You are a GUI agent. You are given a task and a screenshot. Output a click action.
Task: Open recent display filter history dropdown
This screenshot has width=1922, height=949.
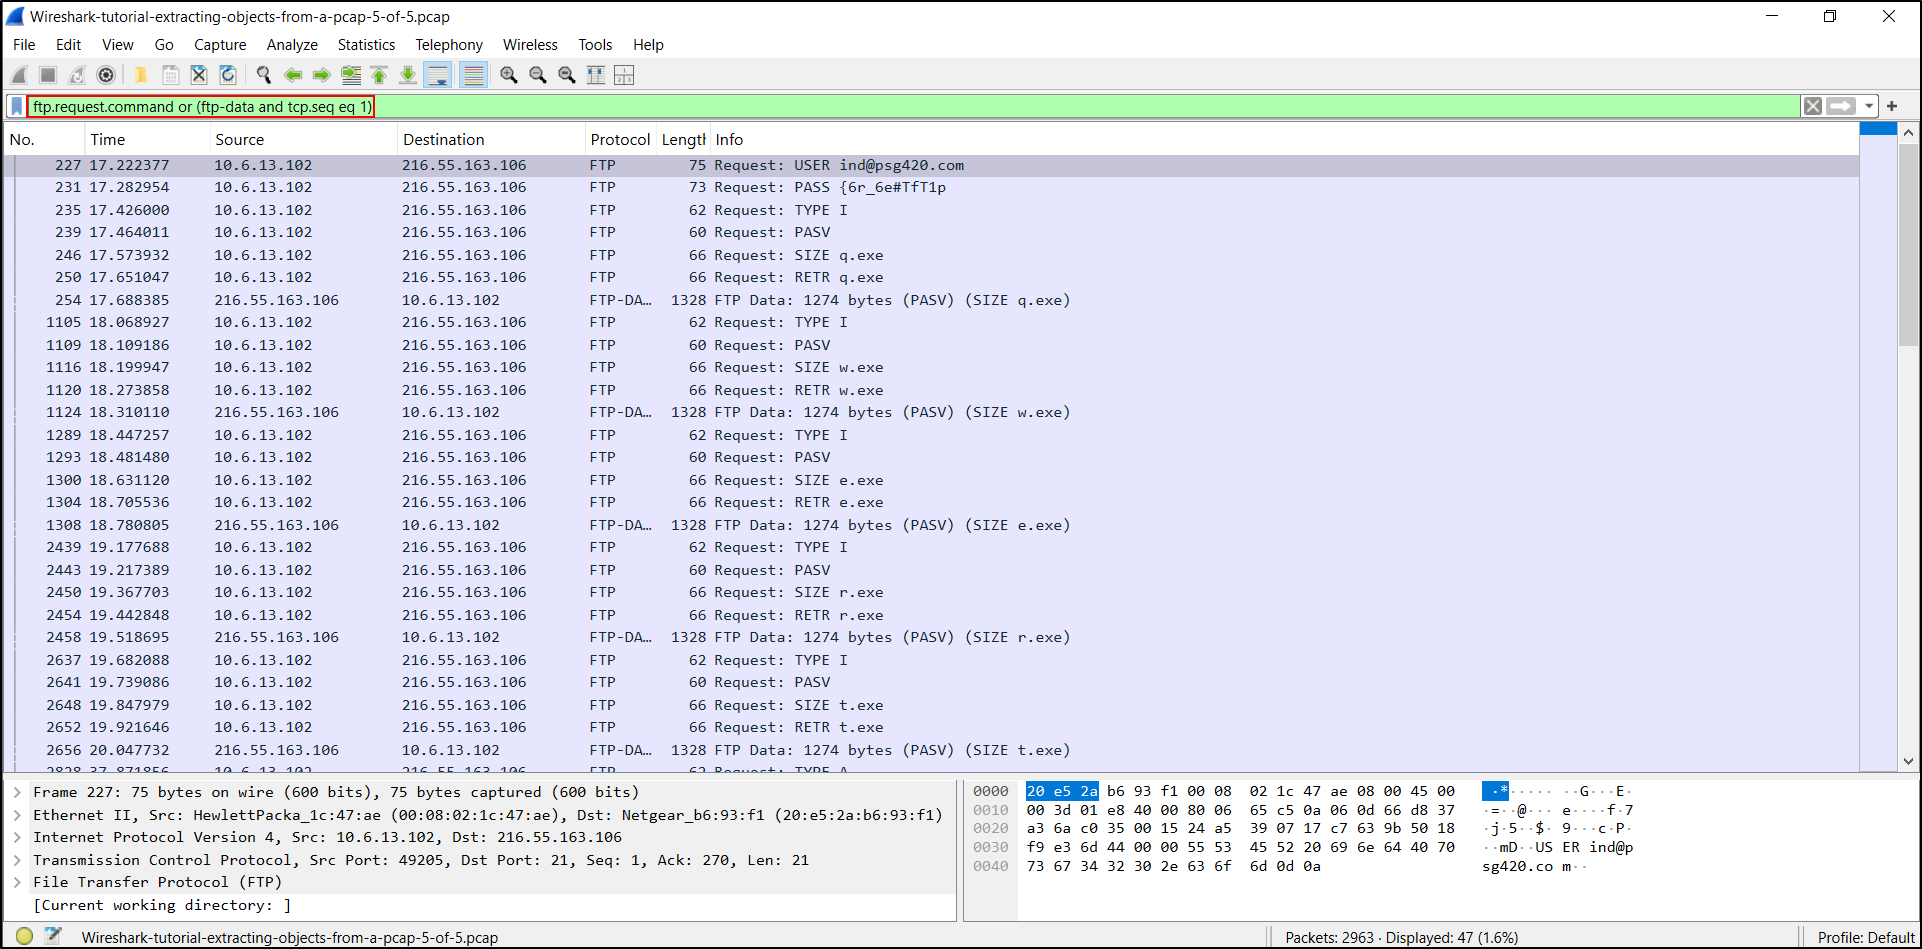[x=1868, y=106]
